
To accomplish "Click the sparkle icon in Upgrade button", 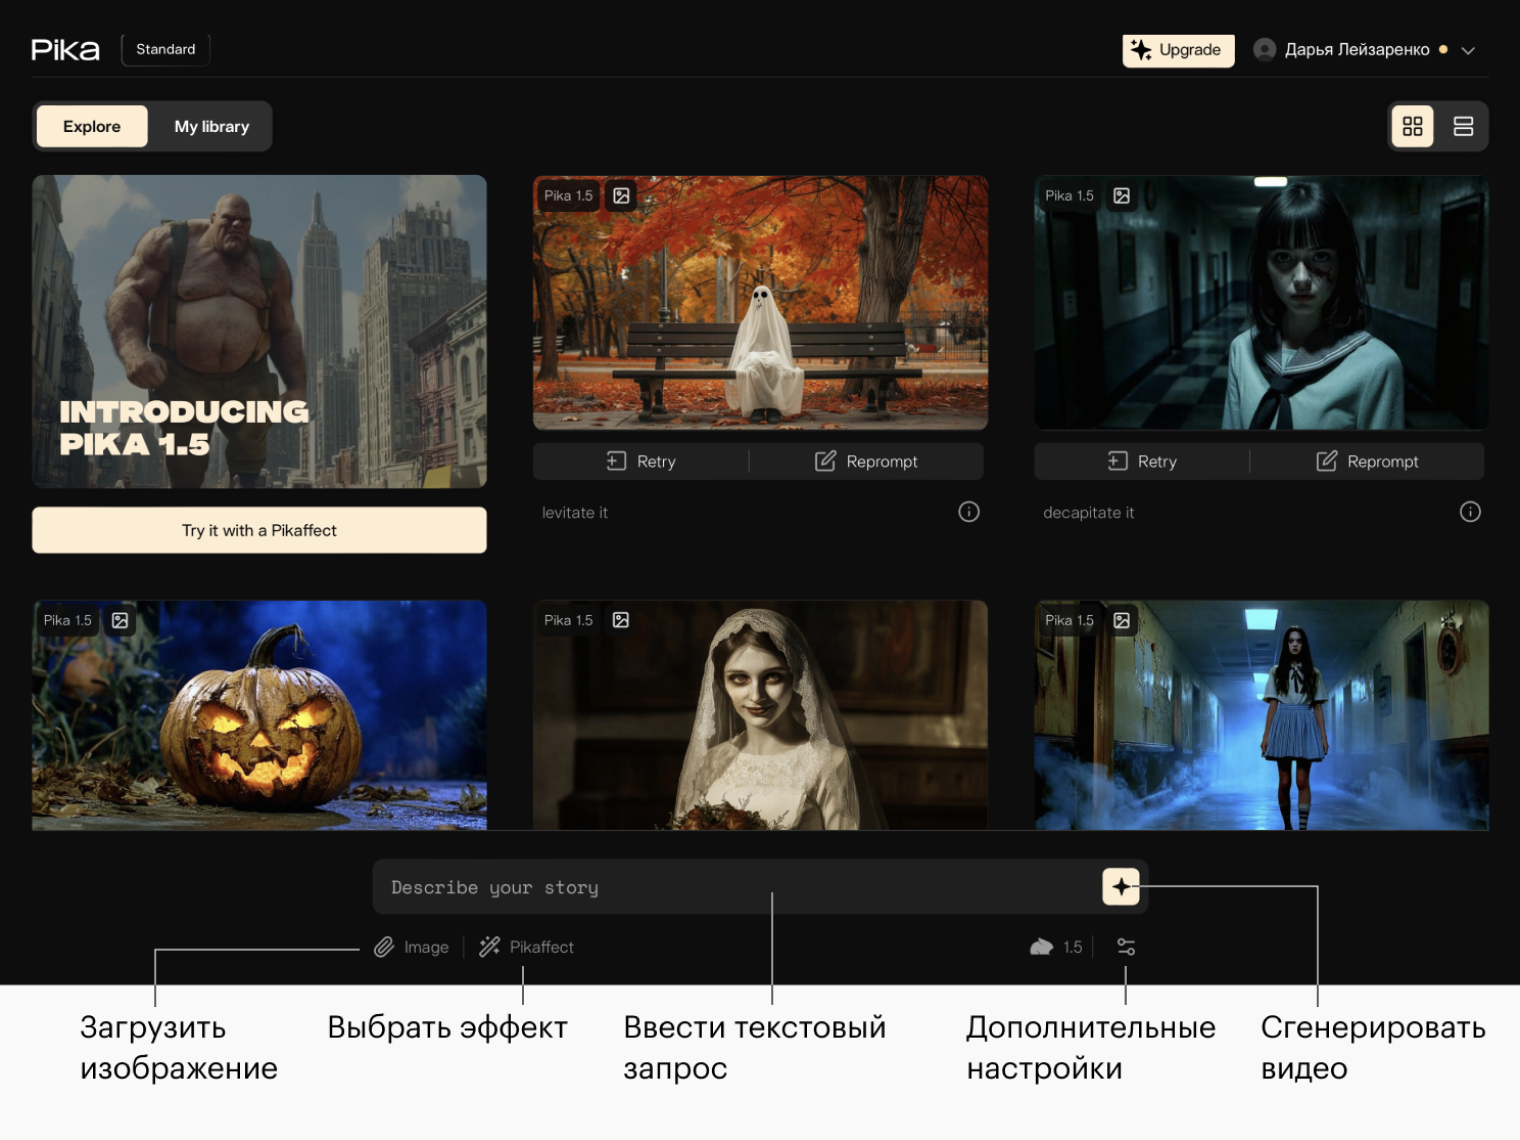I will click(1141, 50).
